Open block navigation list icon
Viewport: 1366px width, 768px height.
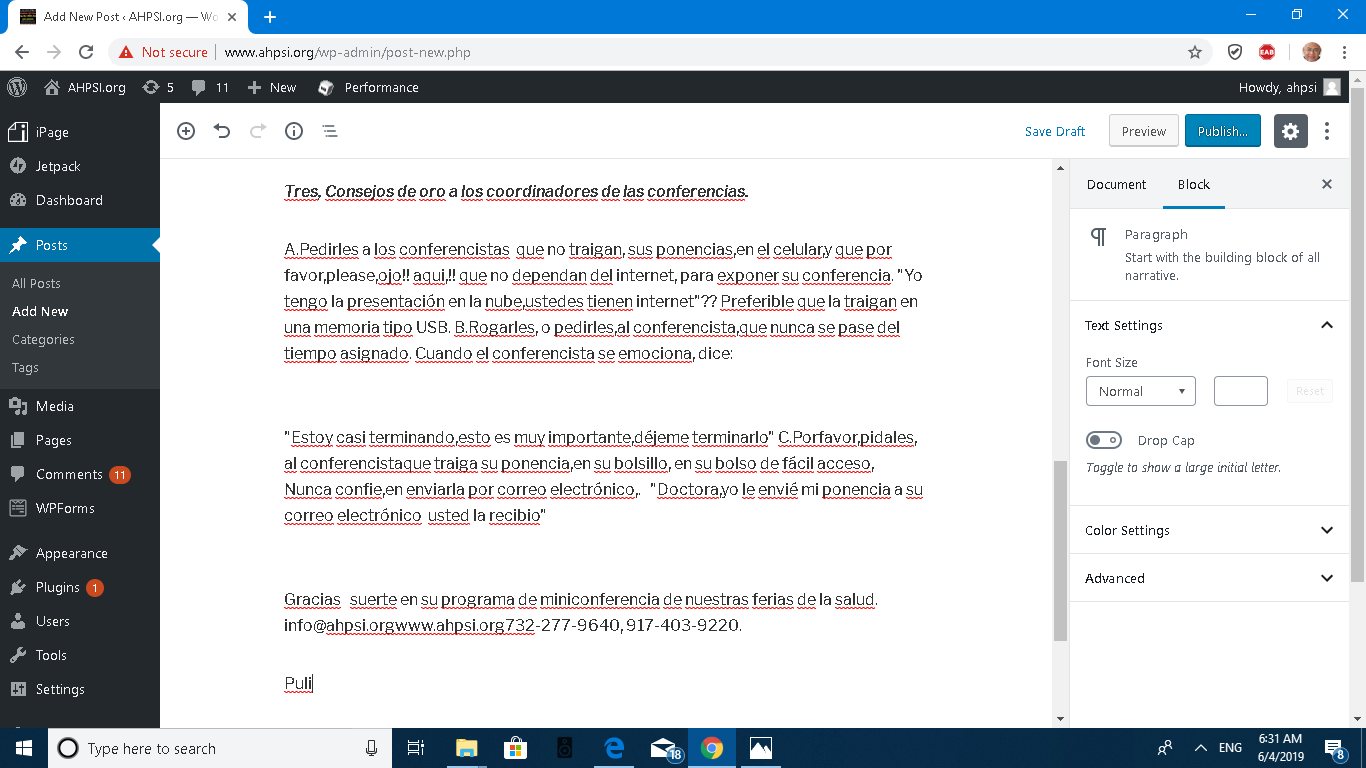pyautogui.click(x=329, y=131)
